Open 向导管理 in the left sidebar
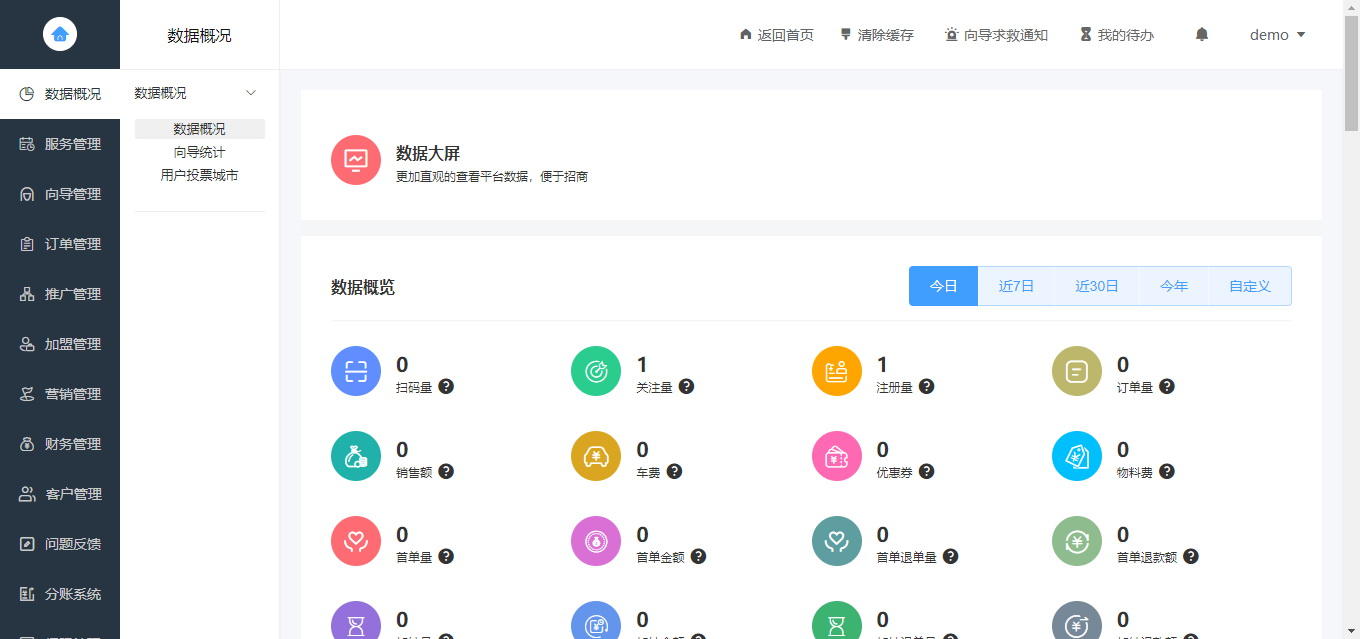1360x639 pixels. tap(60, 194)
